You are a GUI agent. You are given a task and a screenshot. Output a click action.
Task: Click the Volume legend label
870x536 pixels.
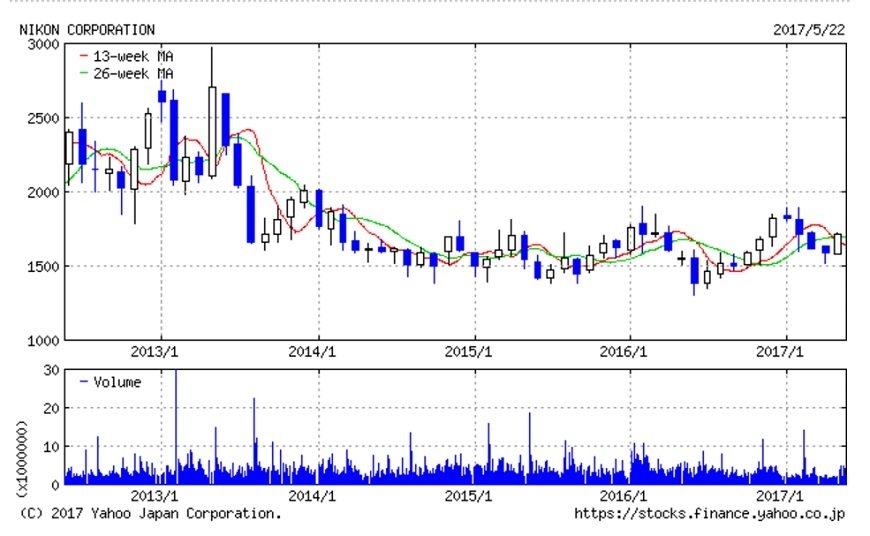pos(117,382)
